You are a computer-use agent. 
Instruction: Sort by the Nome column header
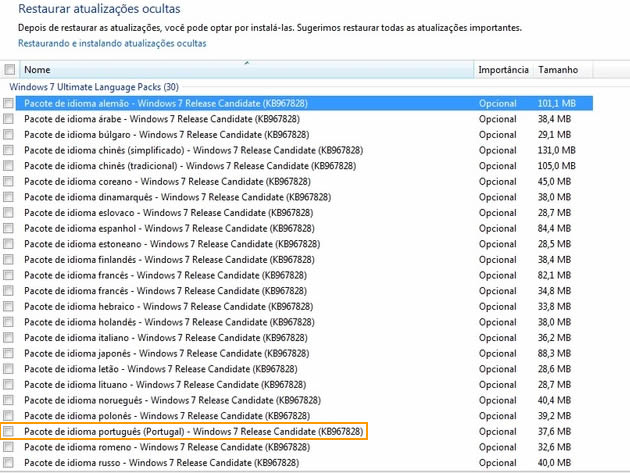pos(247,70)
